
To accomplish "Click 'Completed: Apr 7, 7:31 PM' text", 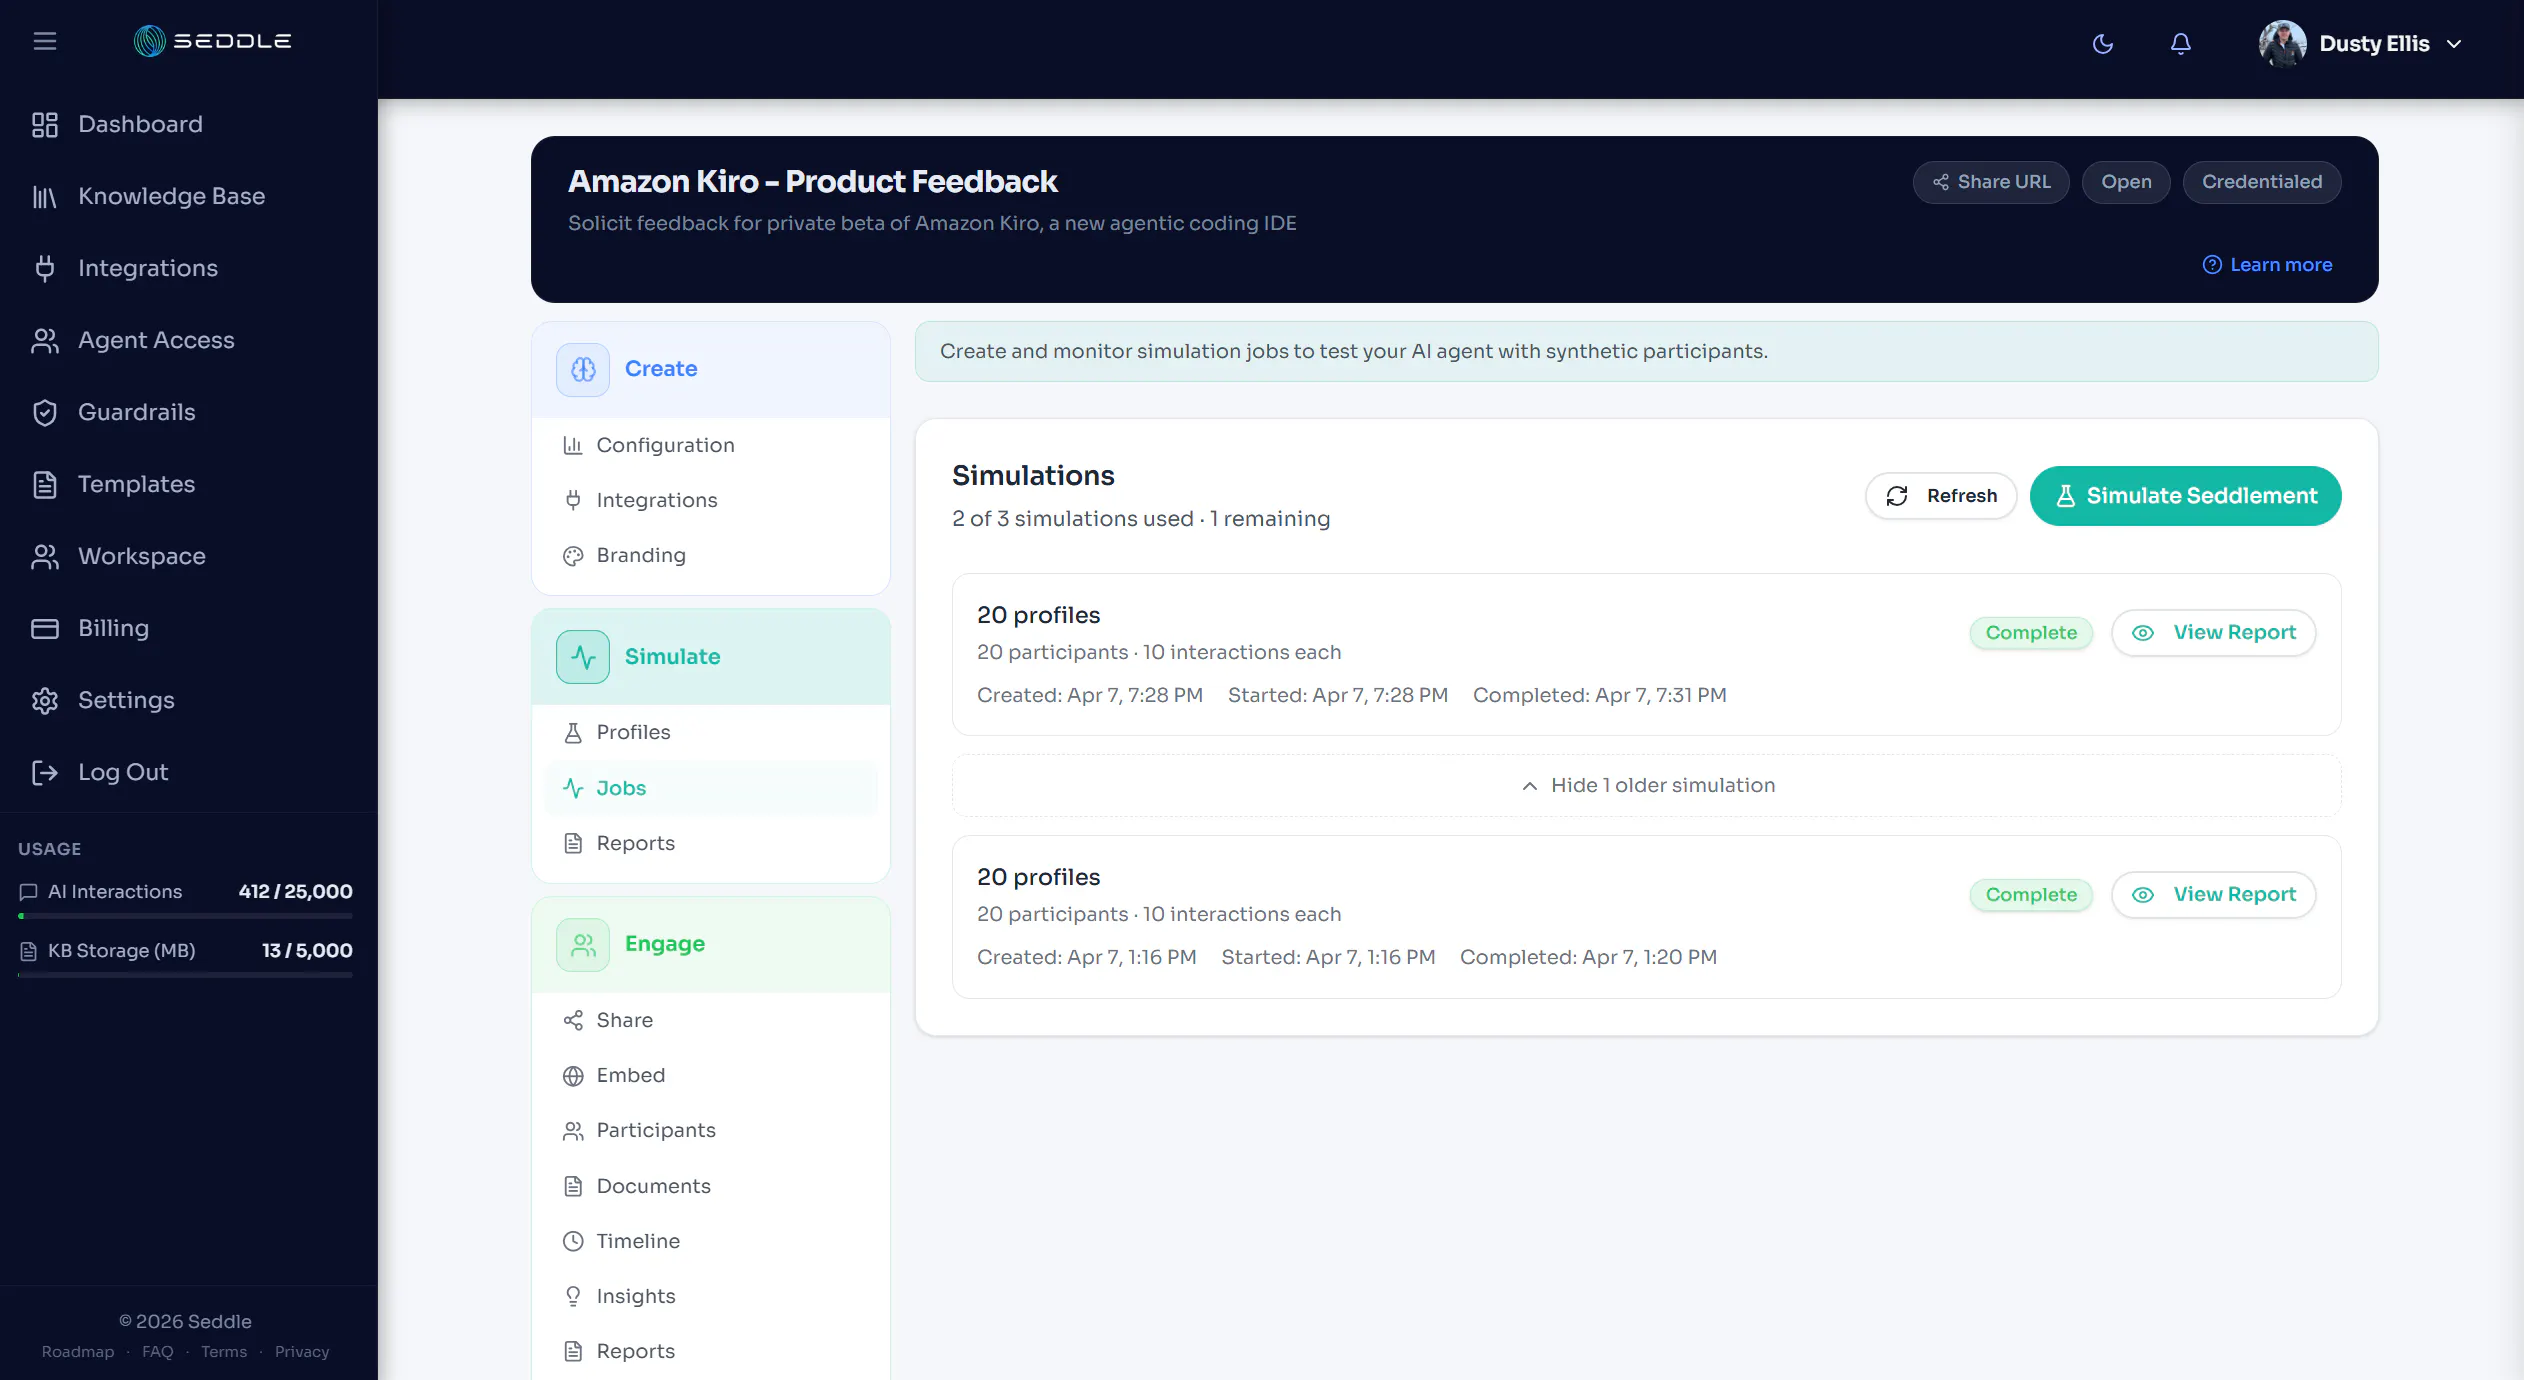I will (x=1600, y=695).
